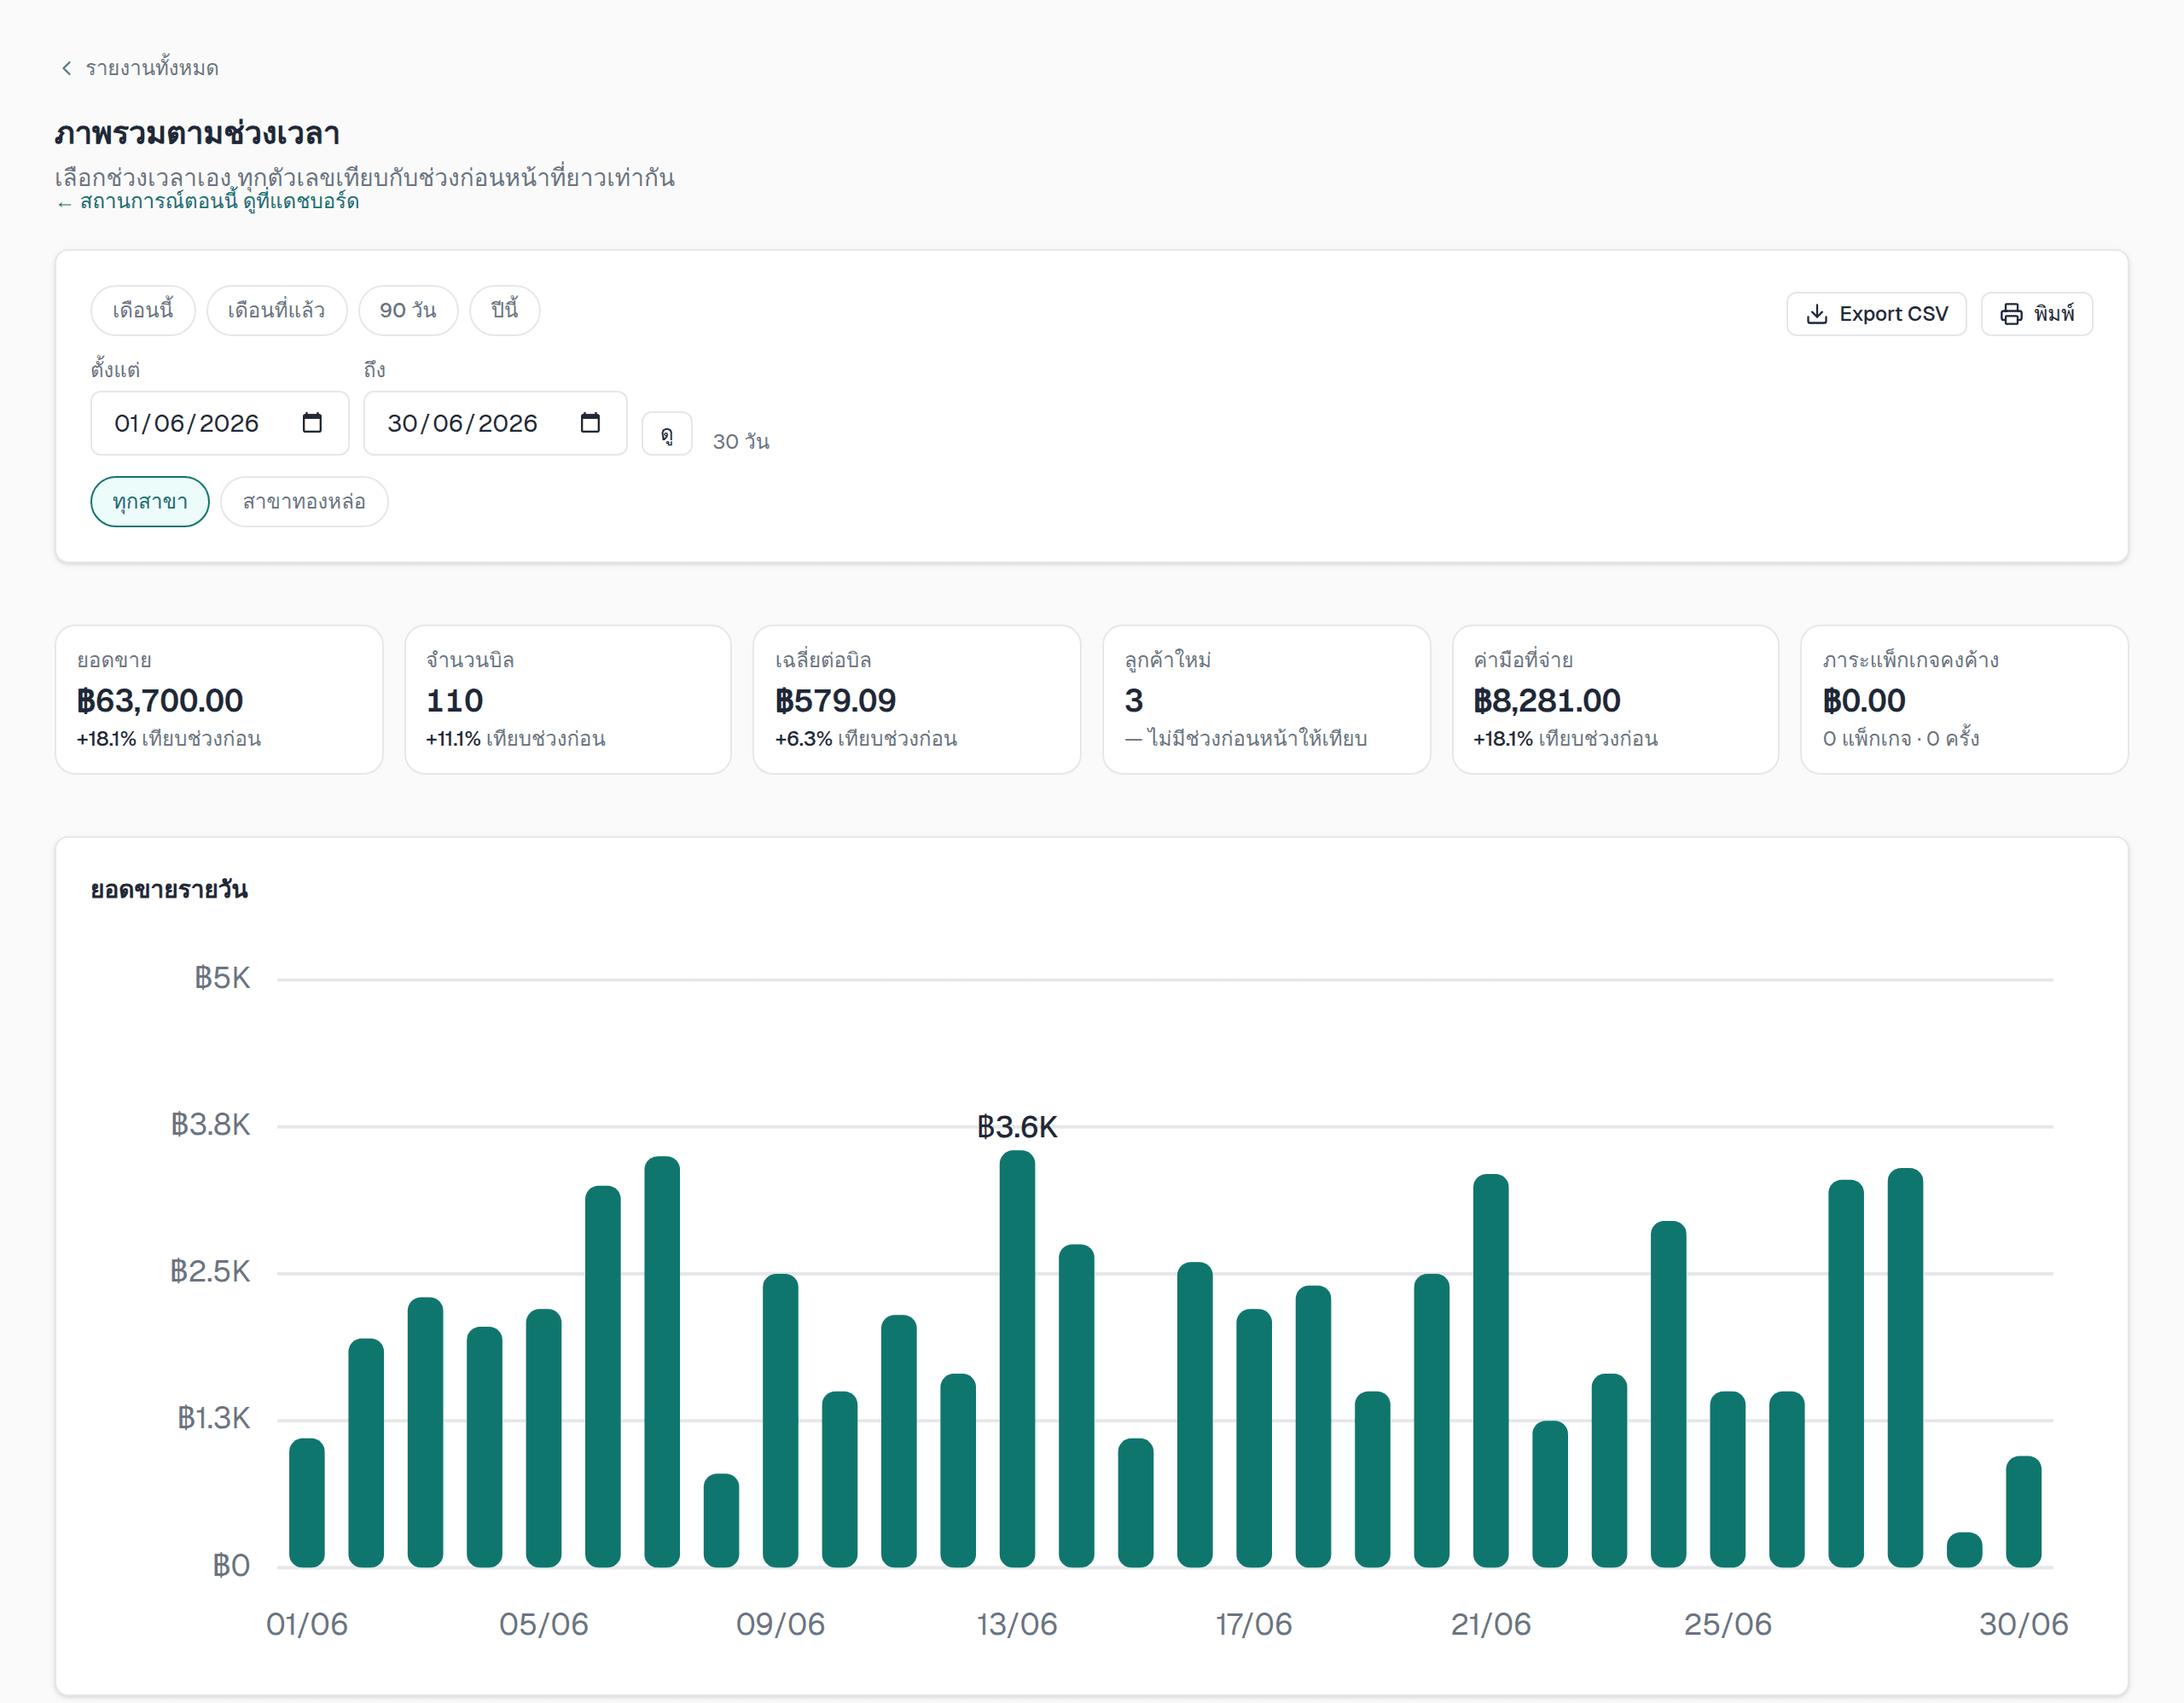The width and height of the screenshot is (2184, 1703).
Task: Click the ดู view button
Action: click(667, 434)
